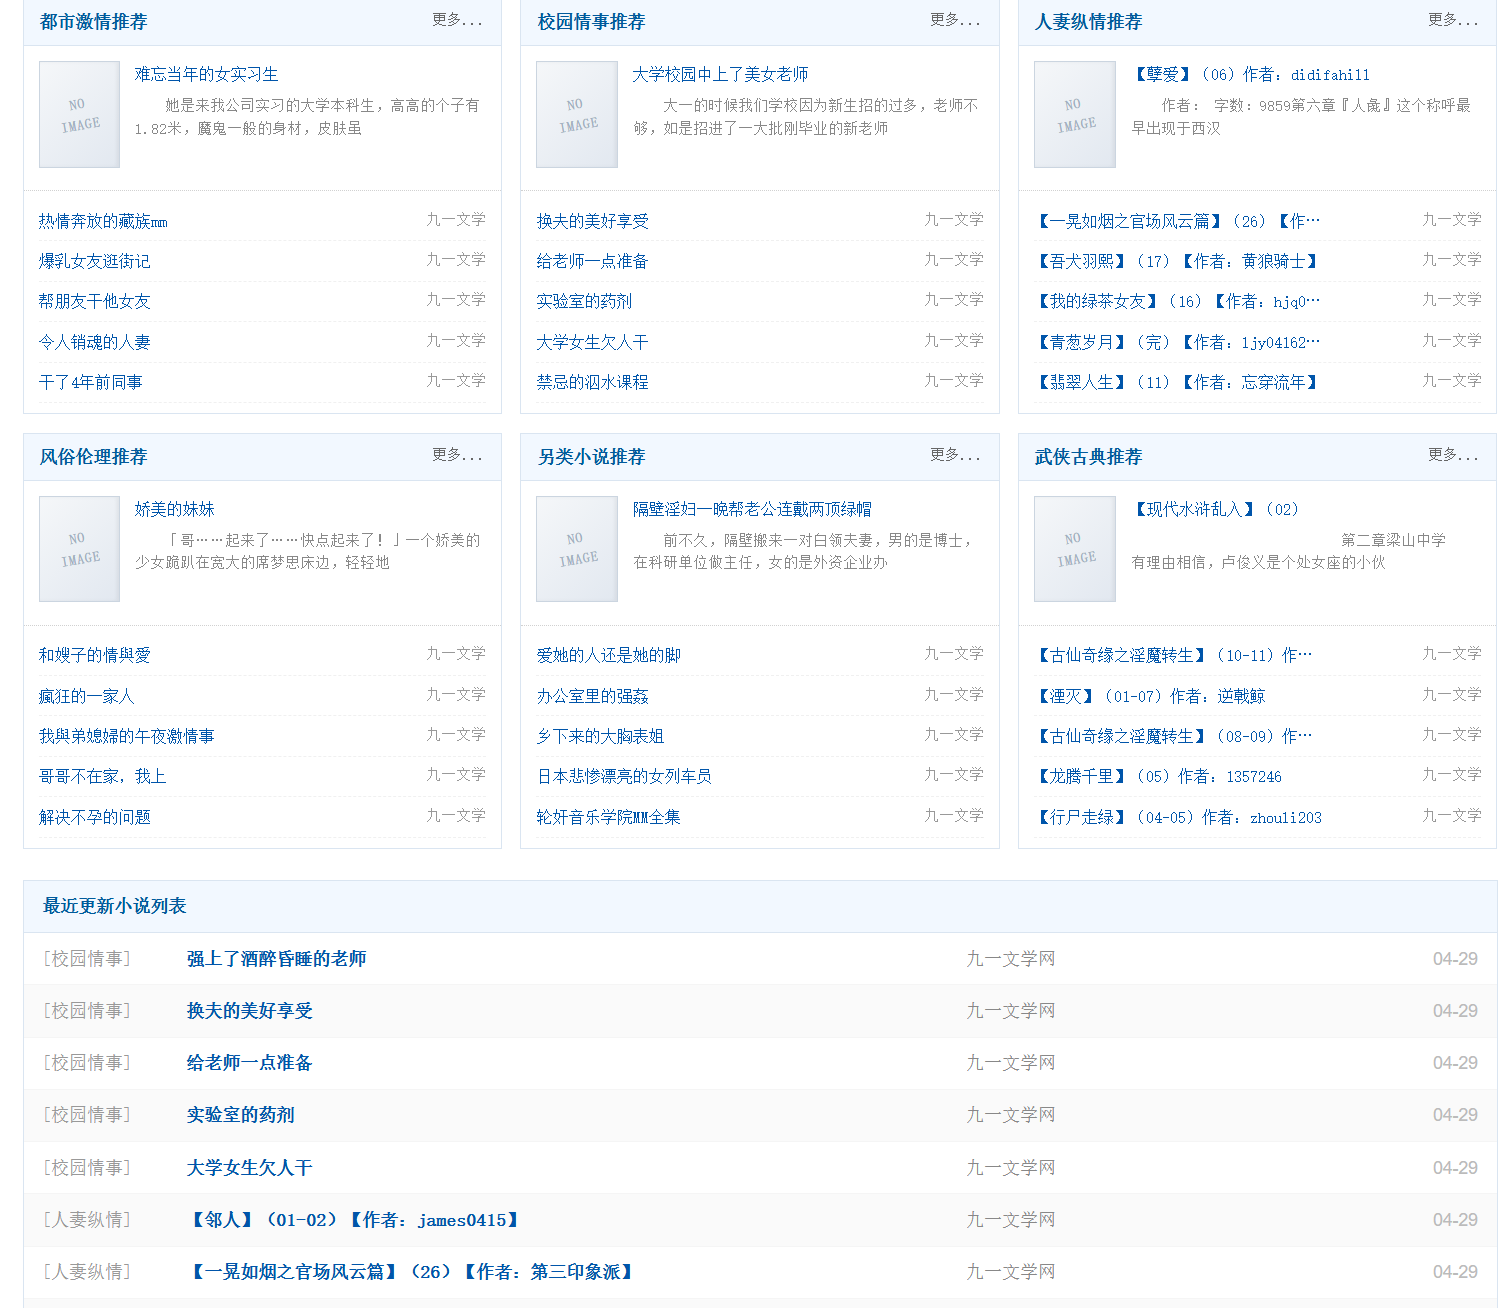Open 更多 link in 风俗伦理推荐 section

(457, 455)
